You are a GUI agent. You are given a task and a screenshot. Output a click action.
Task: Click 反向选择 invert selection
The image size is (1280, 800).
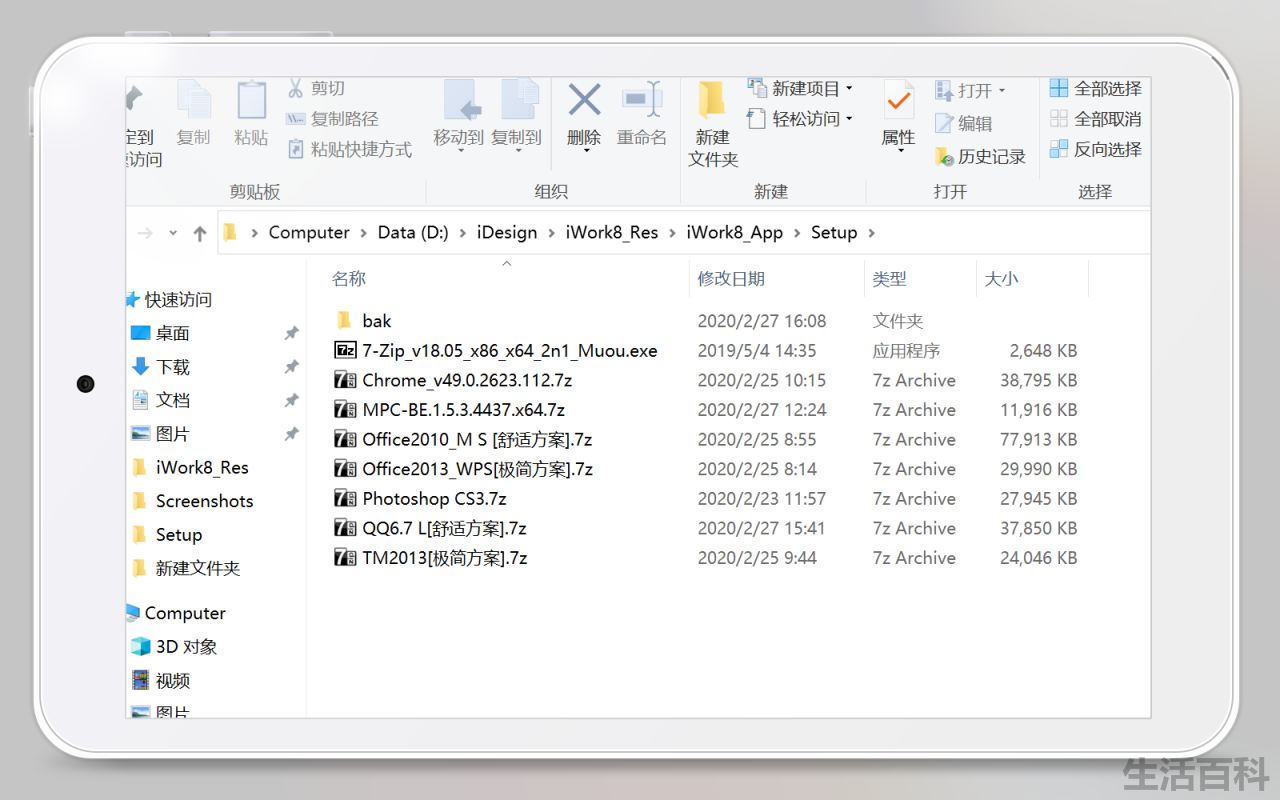point(1096,149)
